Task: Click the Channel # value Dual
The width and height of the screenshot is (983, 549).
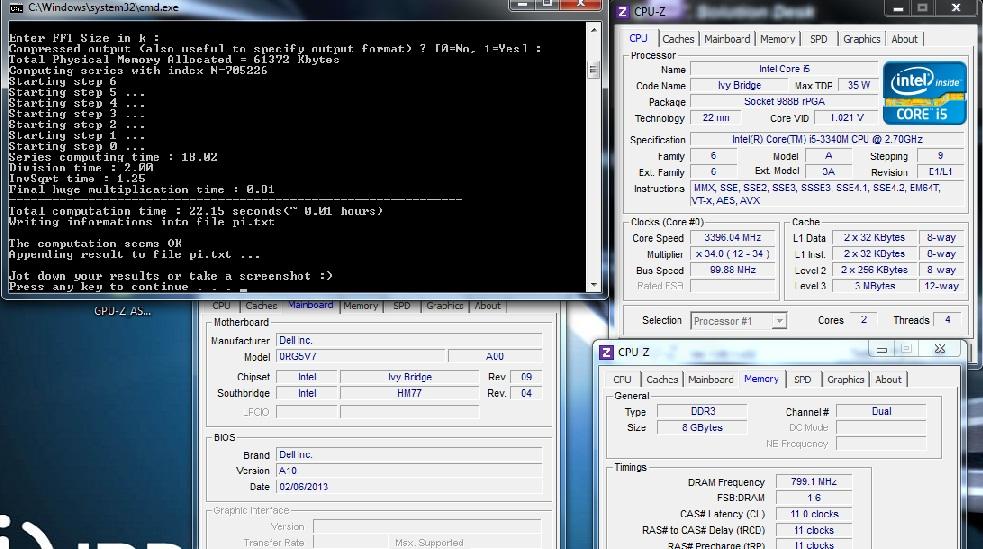Action: (881, 412)
